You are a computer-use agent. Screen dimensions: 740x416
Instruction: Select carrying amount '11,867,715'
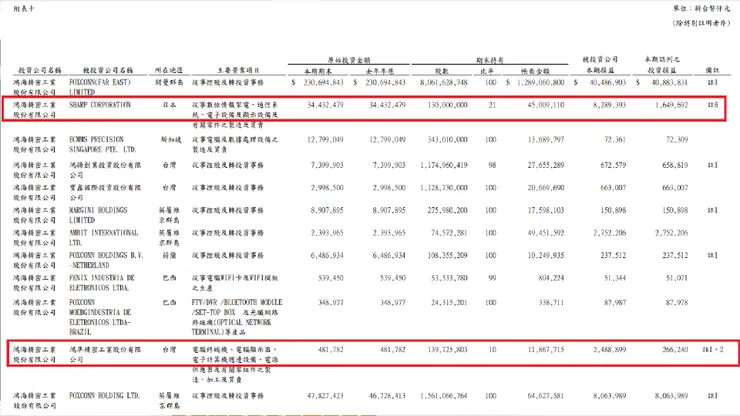(546, 350)
